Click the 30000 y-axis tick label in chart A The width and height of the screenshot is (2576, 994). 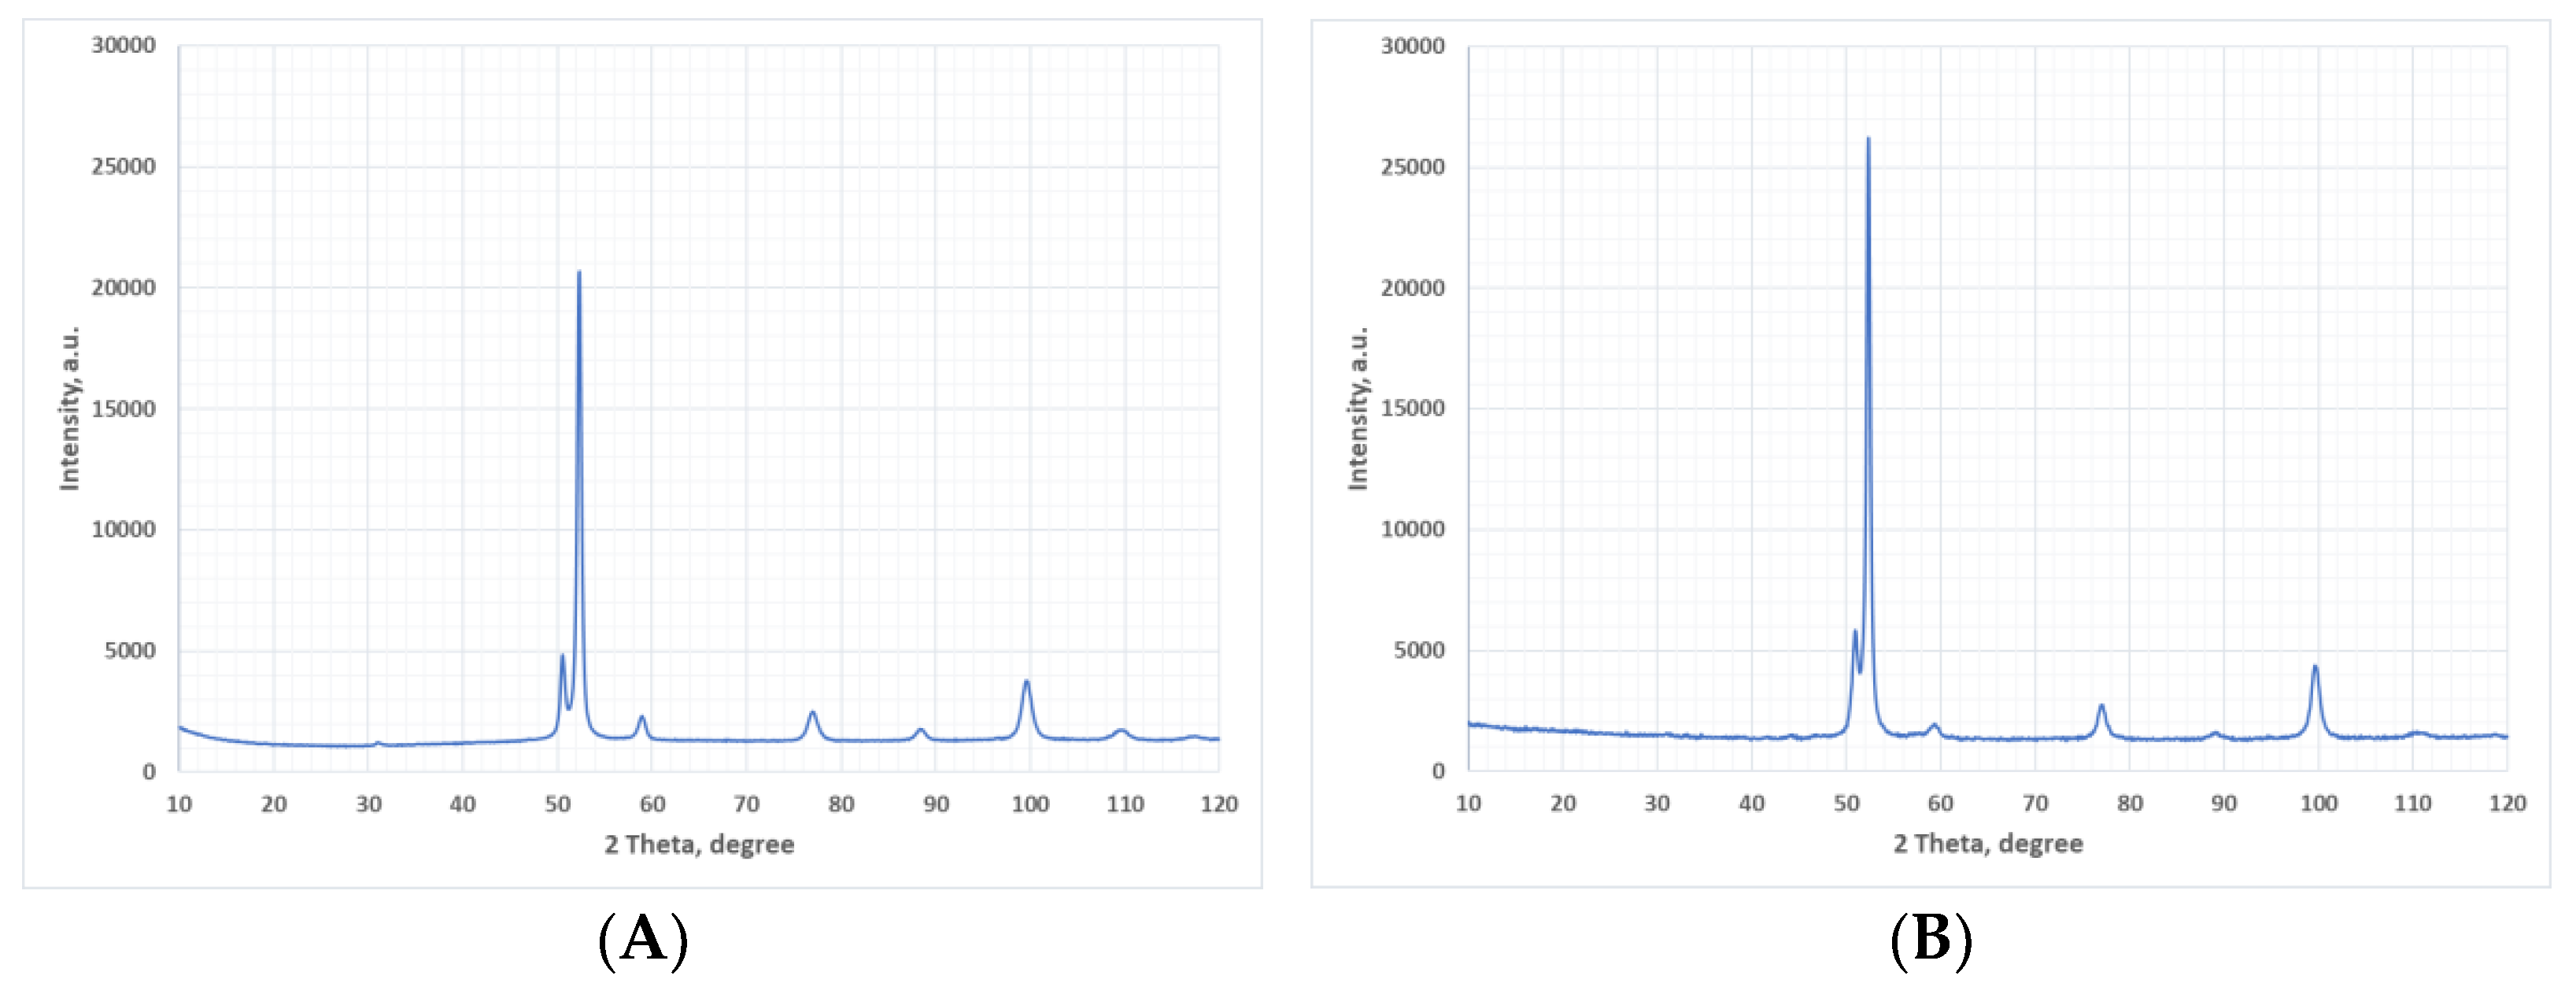124,45
